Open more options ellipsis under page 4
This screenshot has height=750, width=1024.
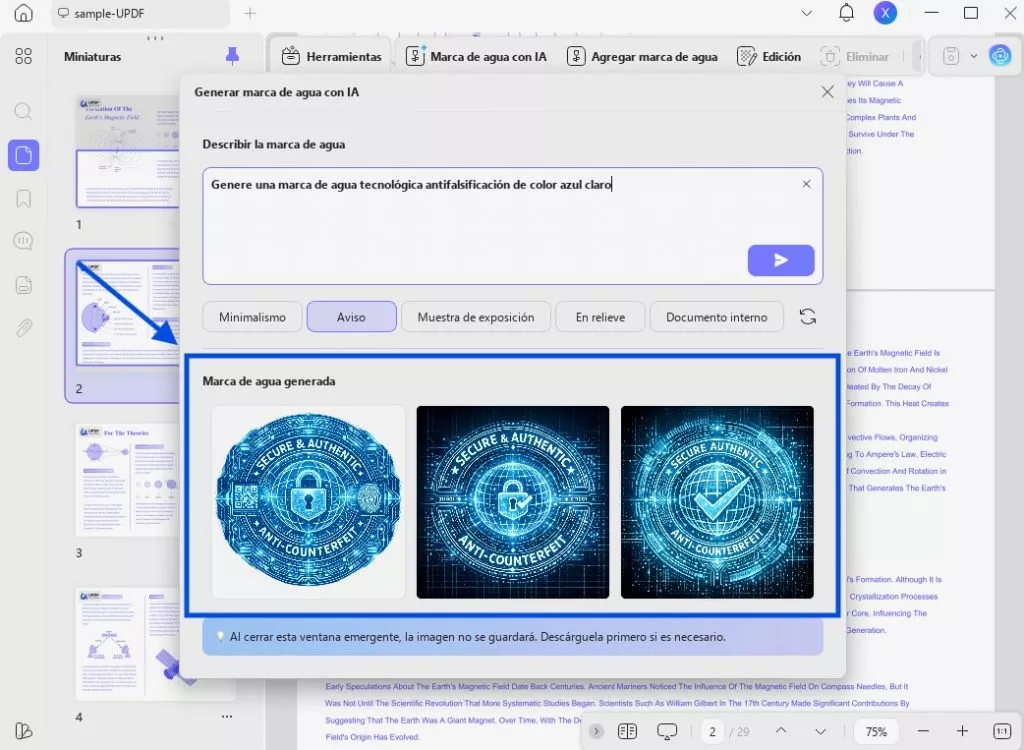(x=227, y=716)
